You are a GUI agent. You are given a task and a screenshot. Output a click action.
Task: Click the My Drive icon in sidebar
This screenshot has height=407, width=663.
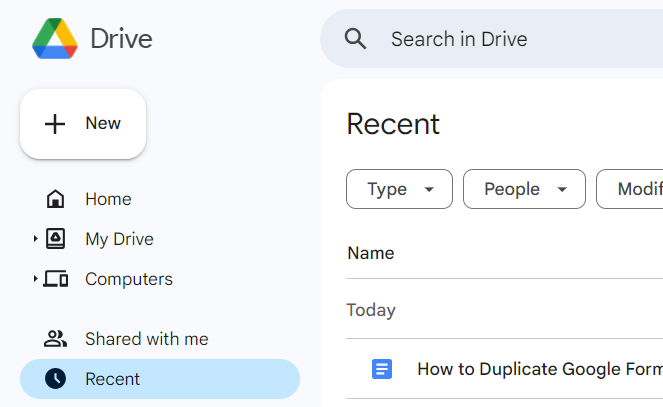pos(56,239)
